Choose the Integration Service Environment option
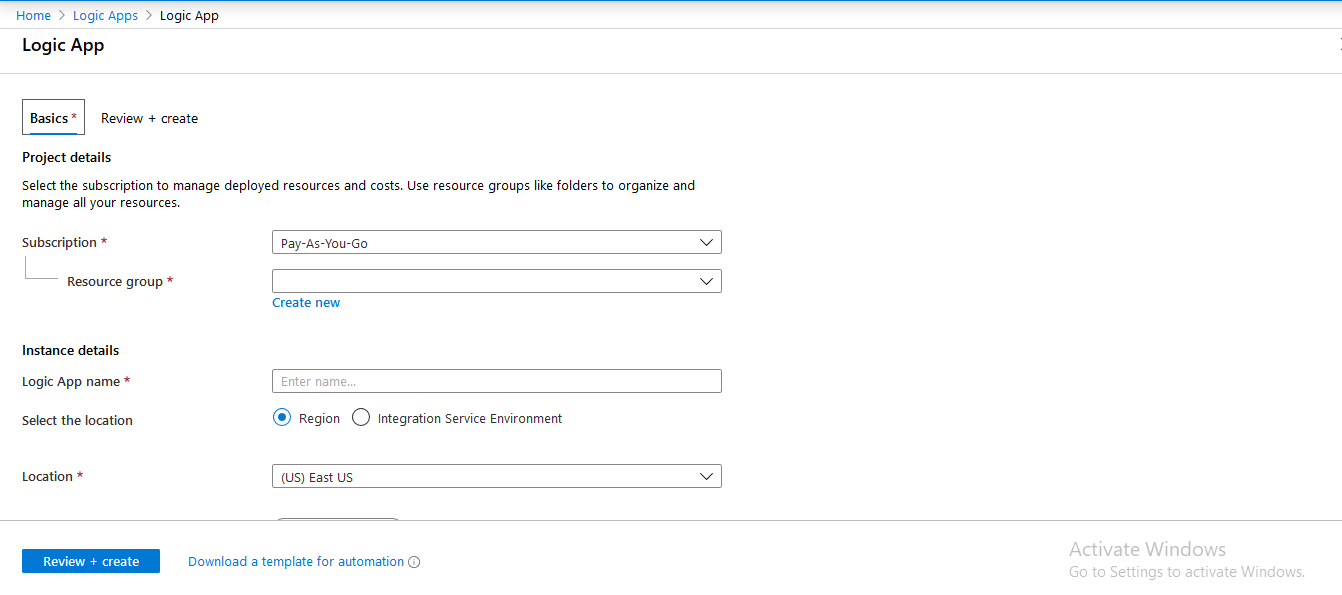The height and width of the screenshot is (595, 1342). click(x=360, y=417)
